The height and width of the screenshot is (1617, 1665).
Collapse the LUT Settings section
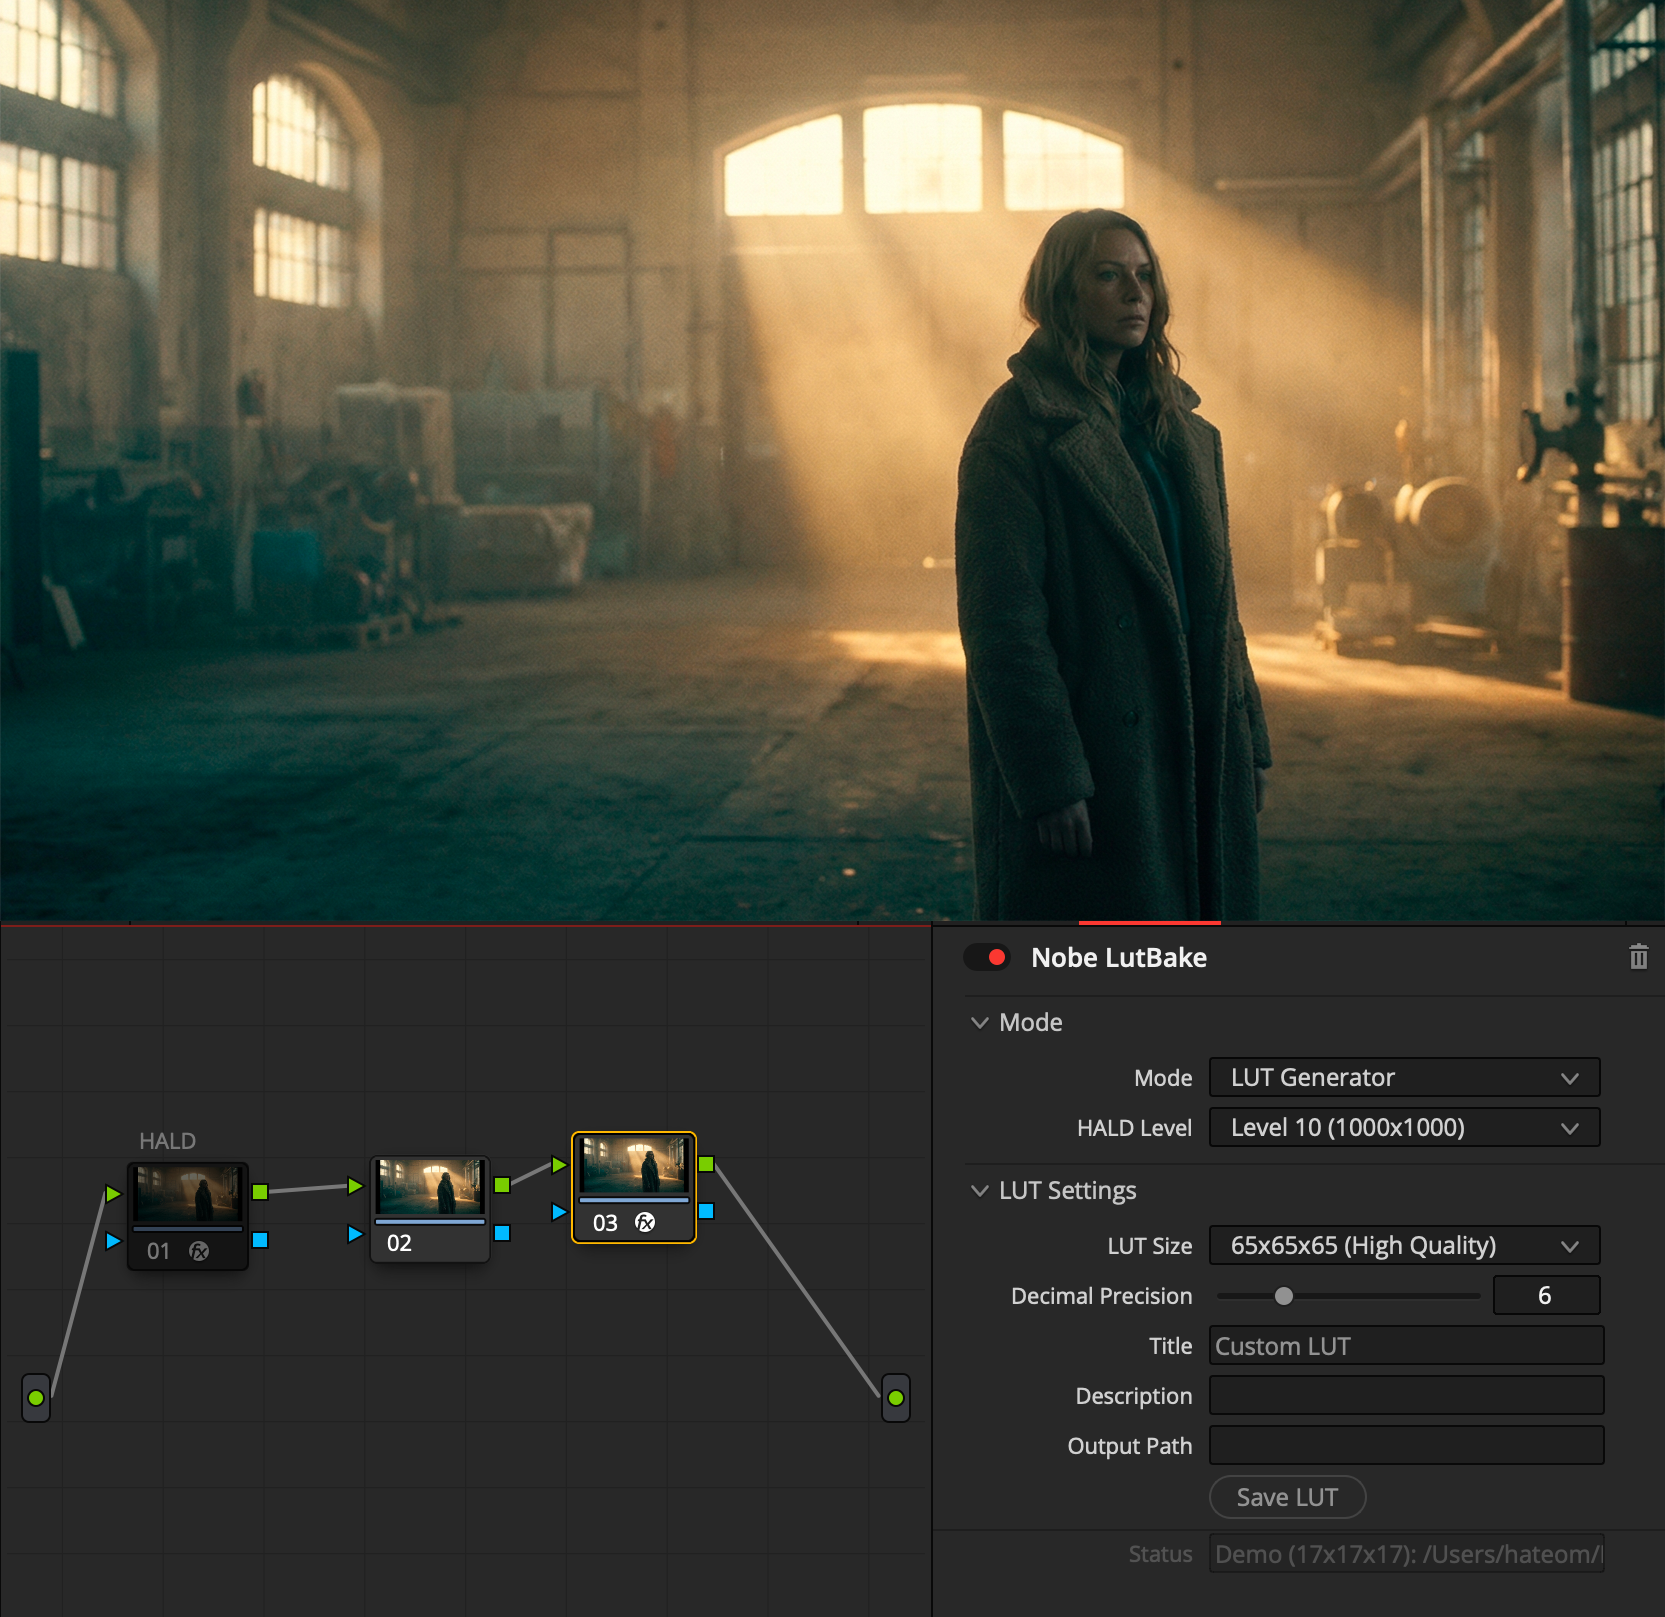(x=980, y=1190)
